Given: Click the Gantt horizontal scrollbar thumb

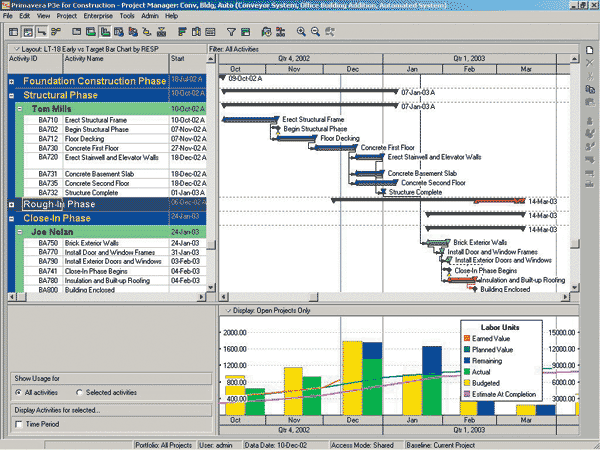Looking at the screenshot, I should click(313, 297).
